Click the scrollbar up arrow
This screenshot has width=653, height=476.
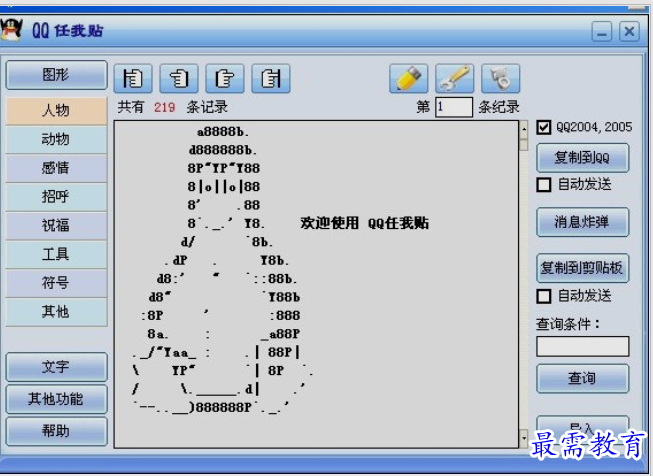point(523,129)
